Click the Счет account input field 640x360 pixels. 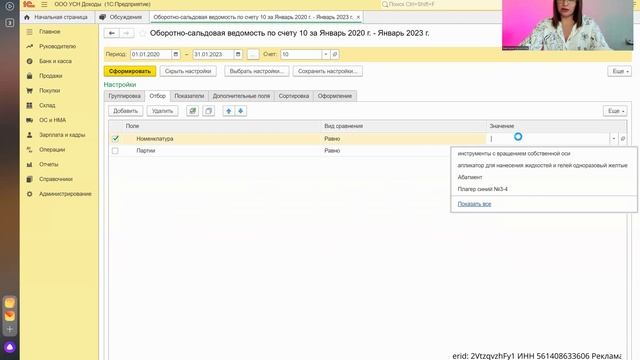pos(301,54)
